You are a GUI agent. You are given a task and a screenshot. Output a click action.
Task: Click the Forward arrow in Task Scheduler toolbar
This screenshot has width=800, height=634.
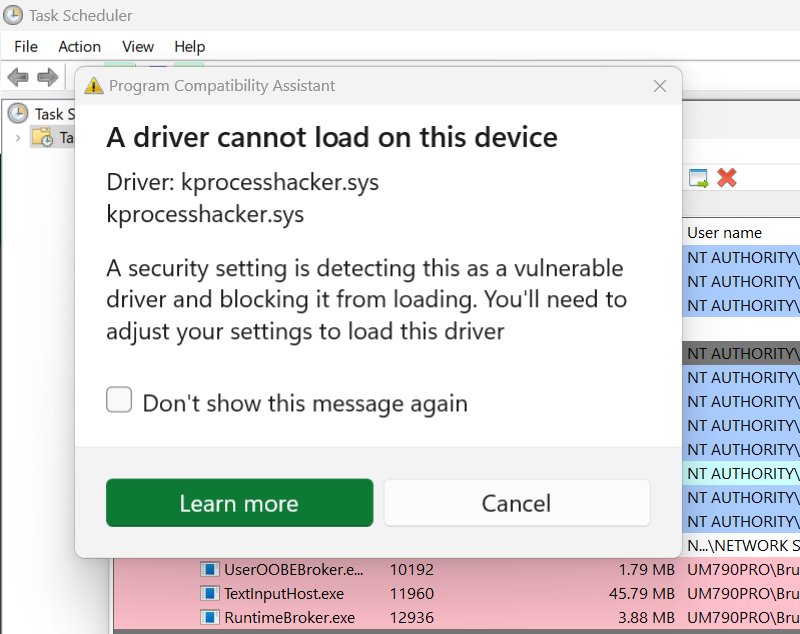coord(47,77)
